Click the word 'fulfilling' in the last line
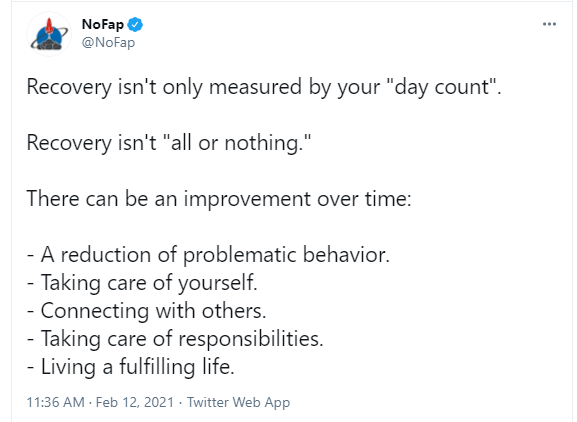 tap(157, 367)
